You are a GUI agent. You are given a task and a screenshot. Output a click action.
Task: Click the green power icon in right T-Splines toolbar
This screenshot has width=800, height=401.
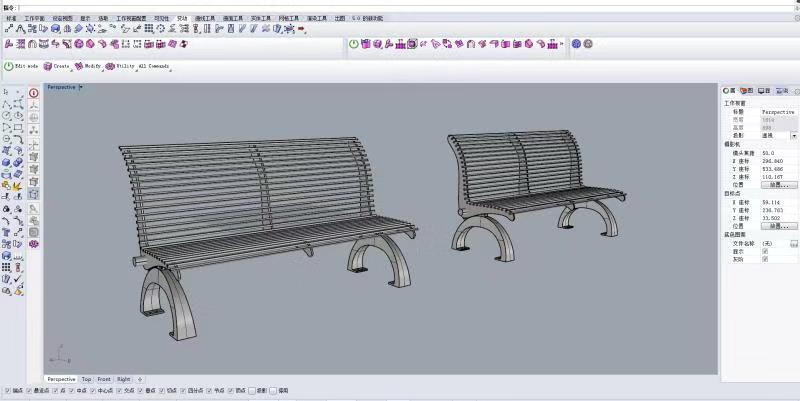pos(354,44)
